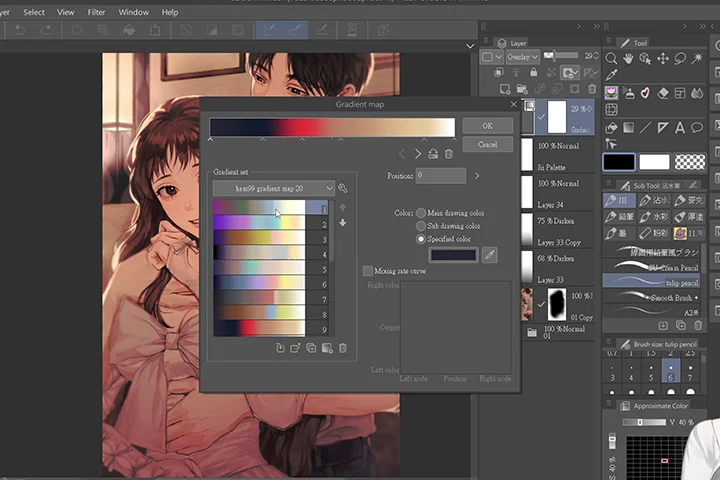Select the Eyedropper tool in Tool panel
Viewport: 720px width, 480px height.
[611, 75]
